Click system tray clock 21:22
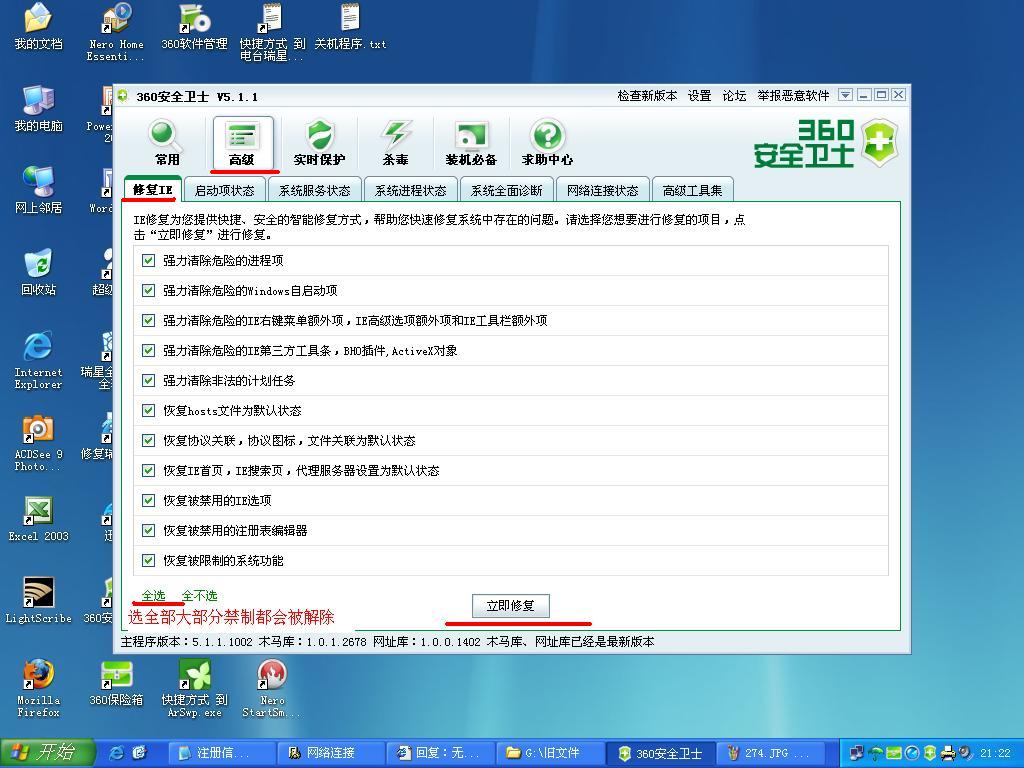1024x768 pixels. tap(995, 753)
